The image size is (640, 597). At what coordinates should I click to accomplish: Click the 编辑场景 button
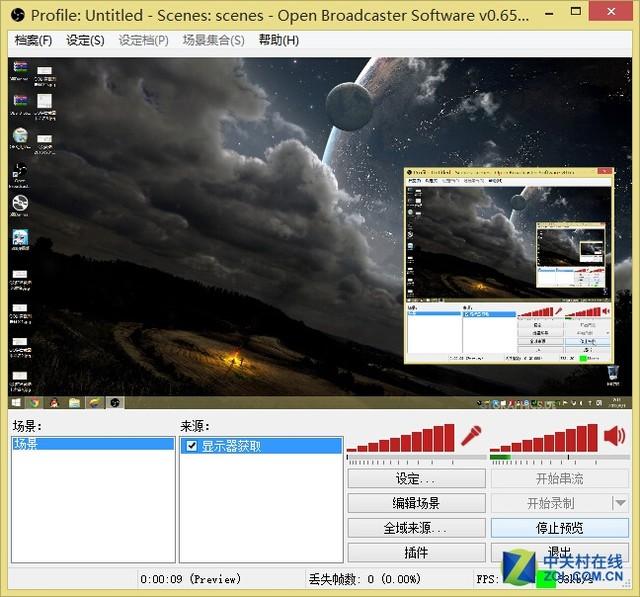click(416, 503)
